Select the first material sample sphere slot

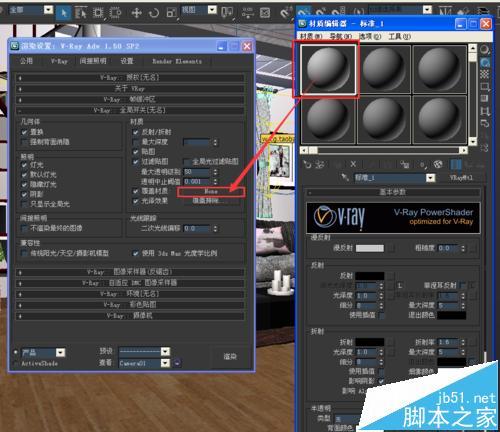pos(328,70)
